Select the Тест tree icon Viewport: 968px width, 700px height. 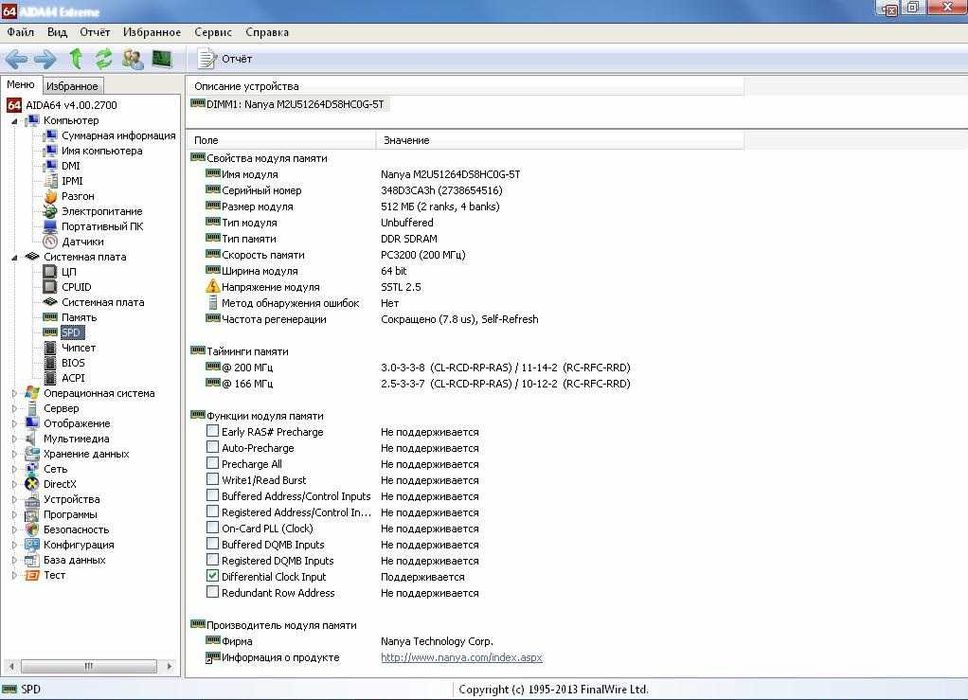32,575
